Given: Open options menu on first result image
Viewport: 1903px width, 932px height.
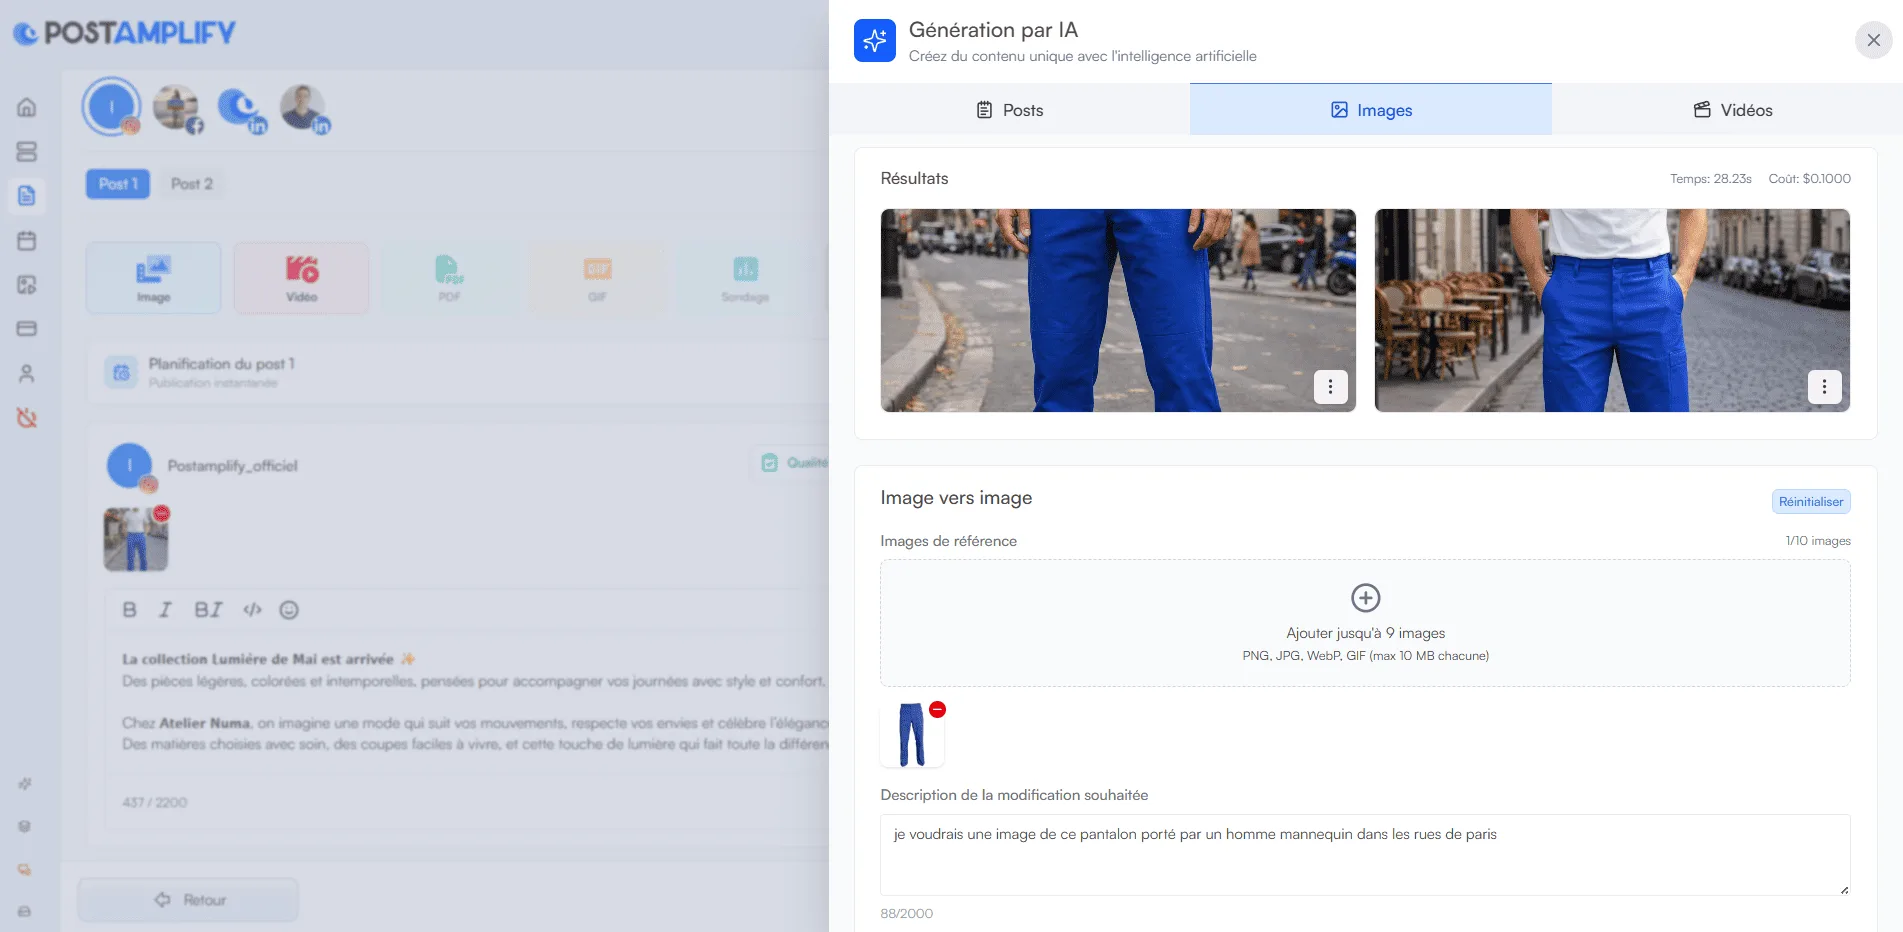Looking at the screenshot, I should 1330,387.
